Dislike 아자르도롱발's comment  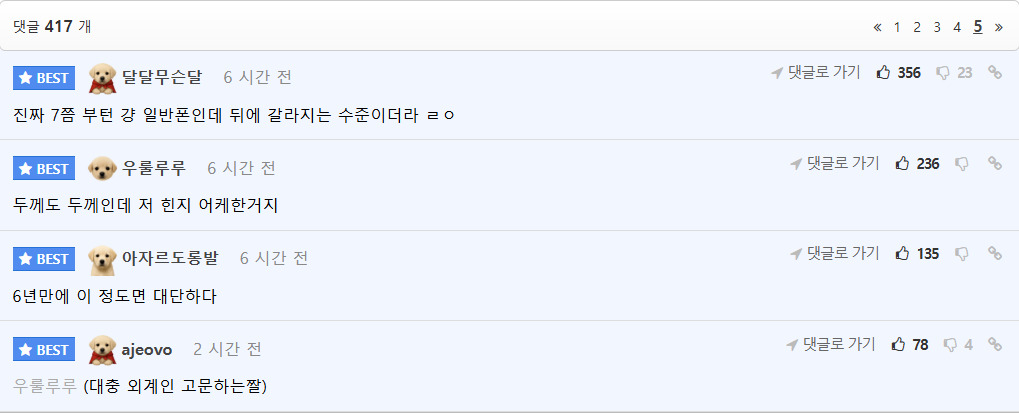click(x=962, y=254)
